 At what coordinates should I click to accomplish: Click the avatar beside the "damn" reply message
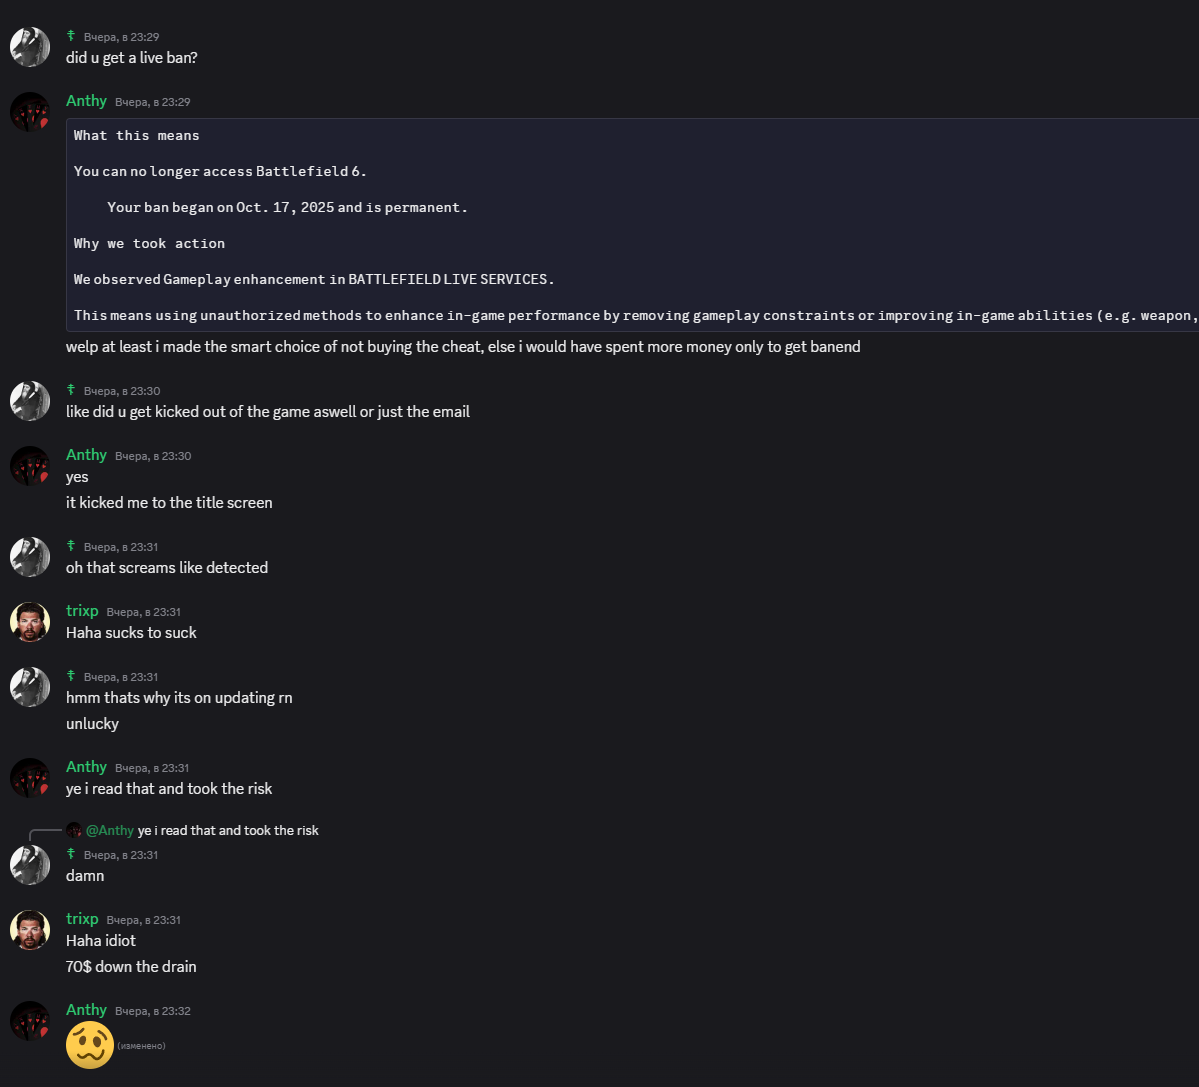(x=30, y=865)
